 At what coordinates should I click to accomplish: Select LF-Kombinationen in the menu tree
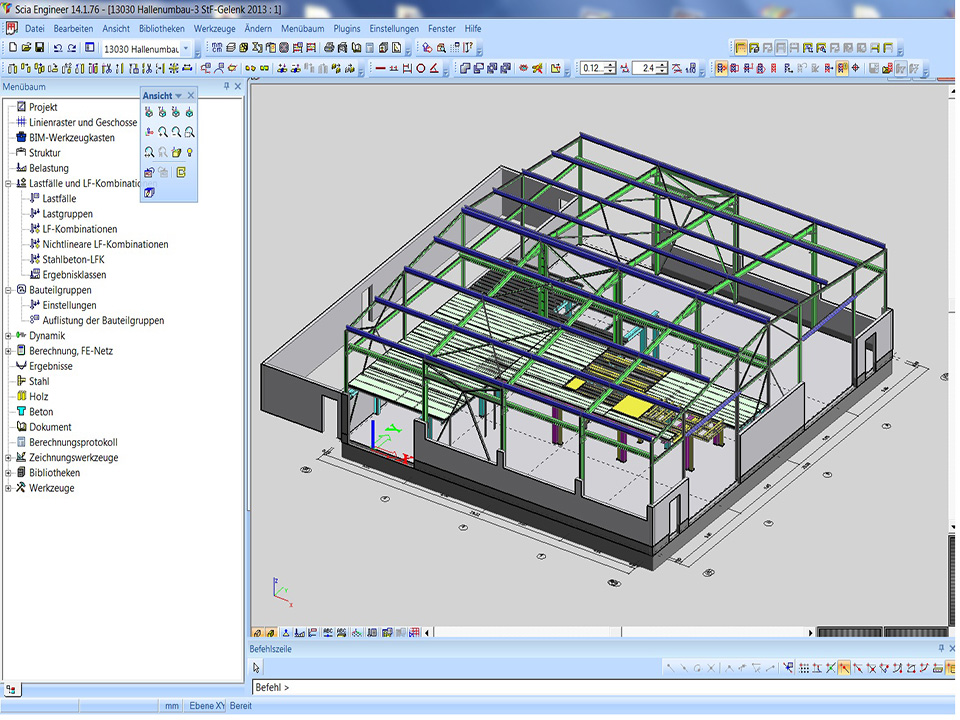point(79,229)
